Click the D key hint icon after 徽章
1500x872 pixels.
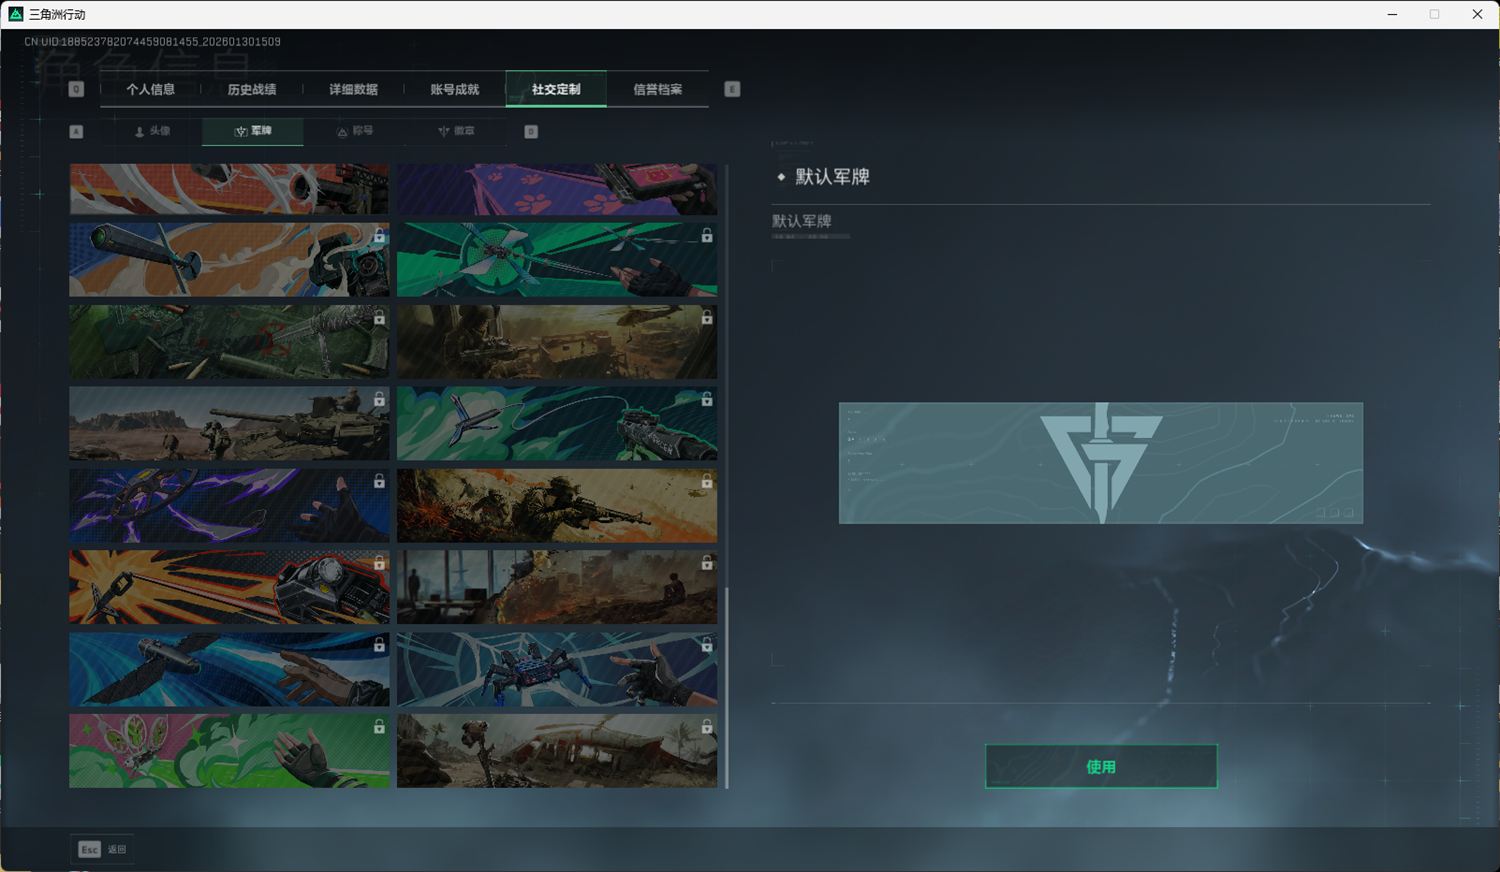531,132
